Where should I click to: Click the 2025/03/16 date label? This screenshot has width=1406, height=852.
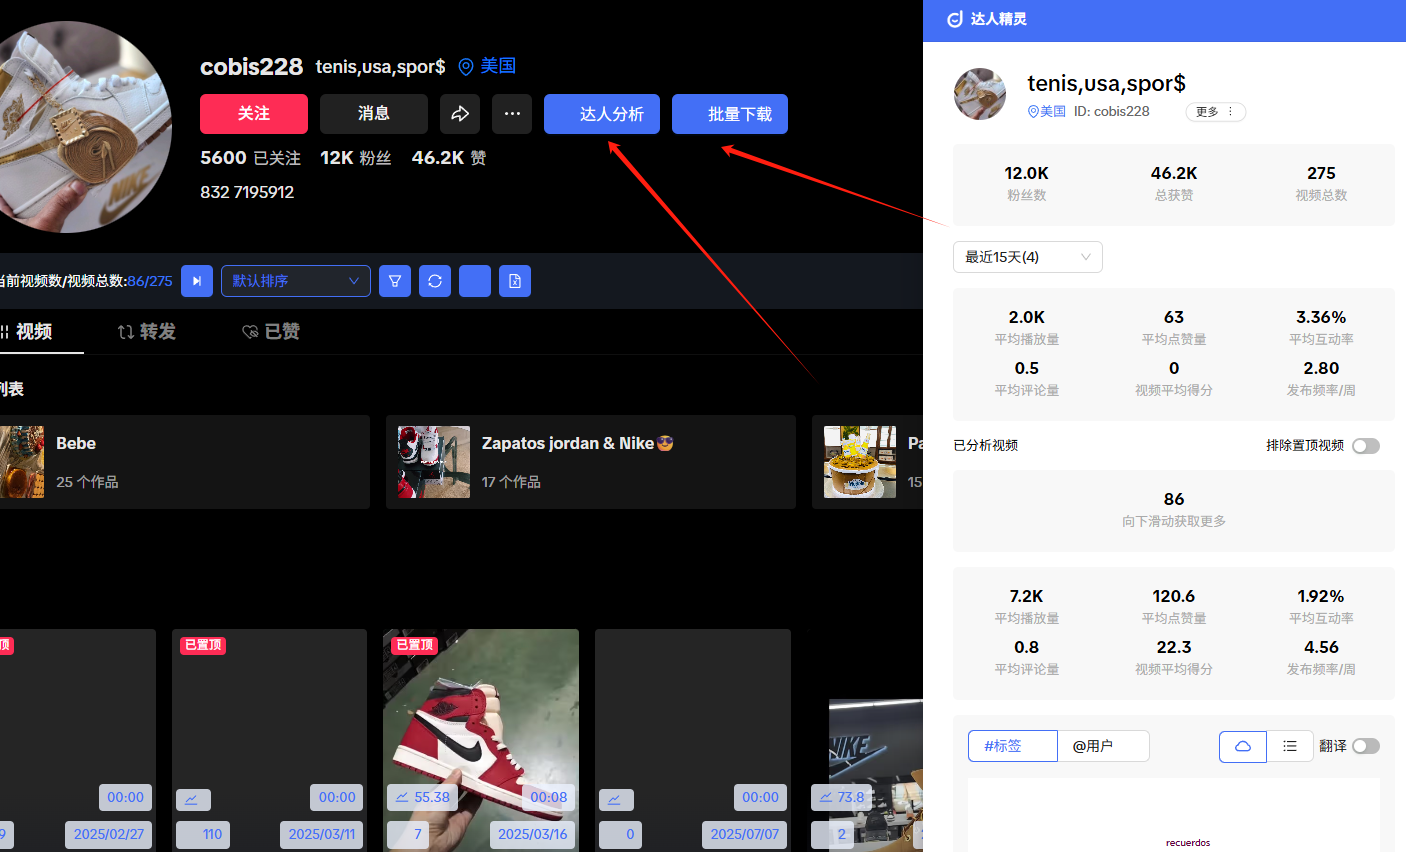pos(533,834)
